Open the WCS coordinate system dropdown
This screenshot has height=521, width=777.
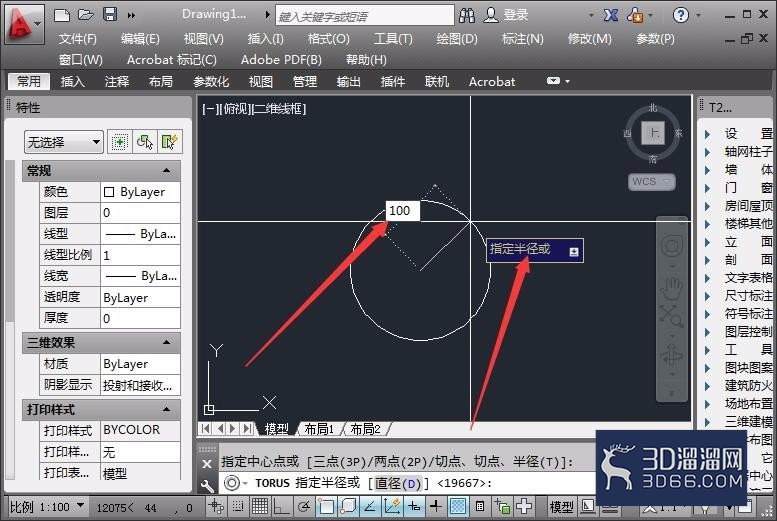[x=652, y=182]
